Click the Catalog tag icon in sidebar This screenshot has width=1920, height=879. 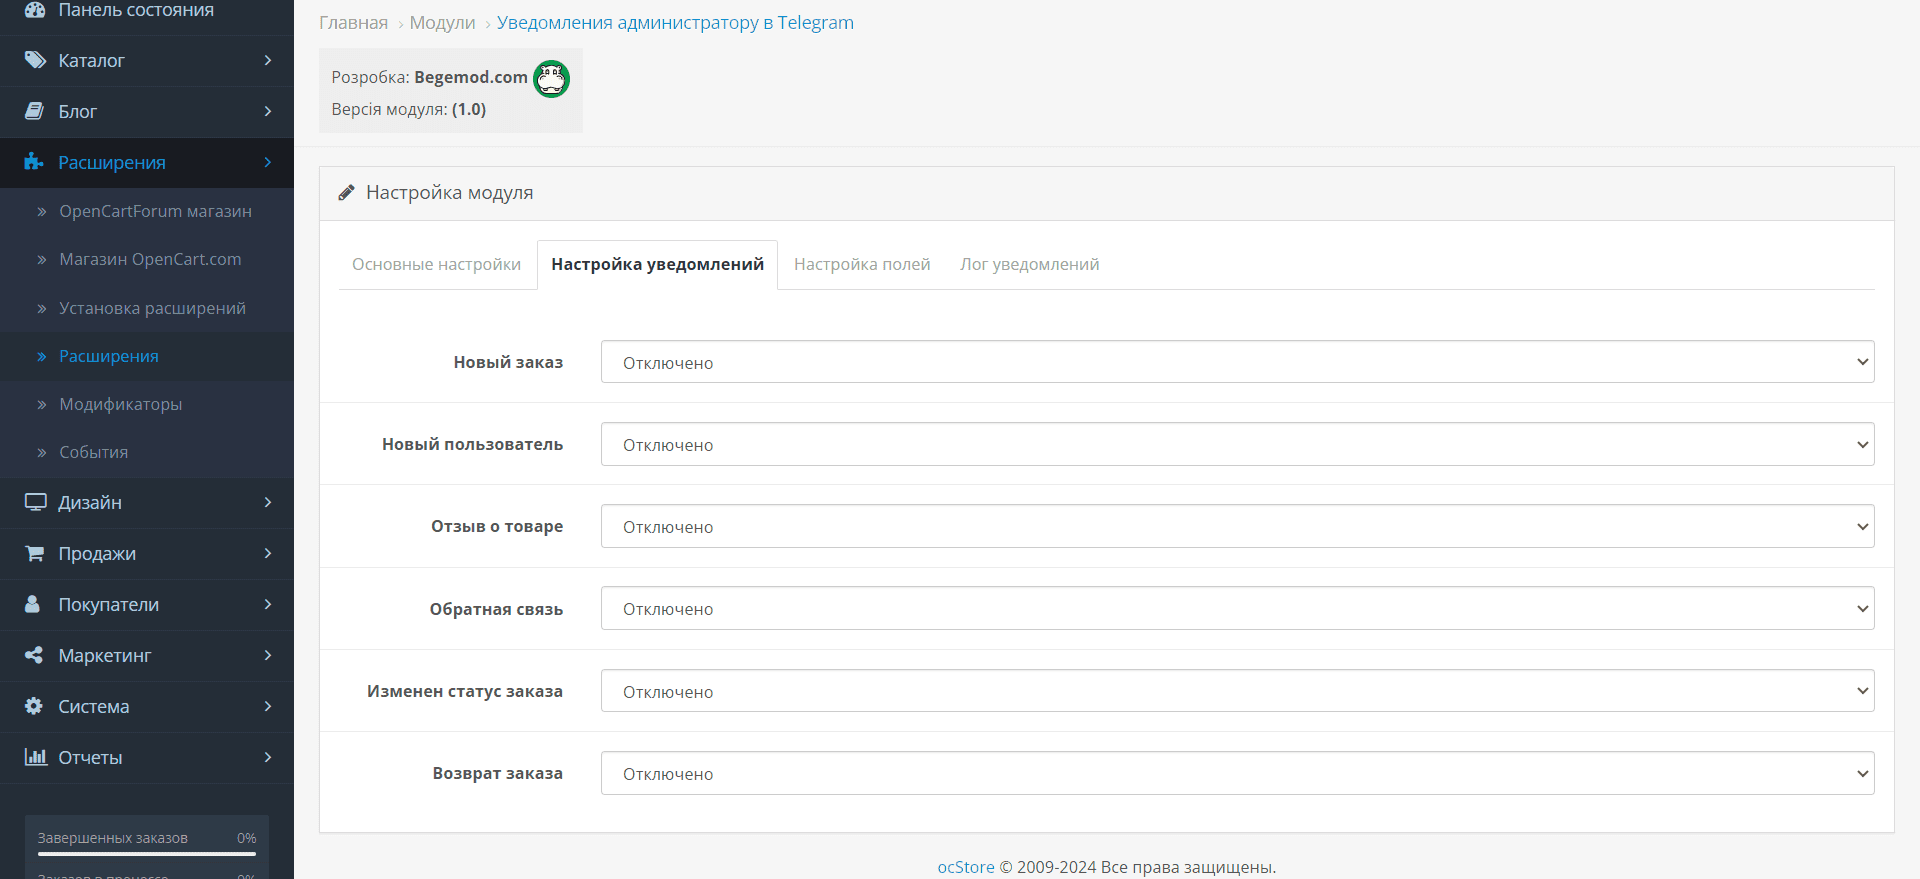click(x=35, y=60)
